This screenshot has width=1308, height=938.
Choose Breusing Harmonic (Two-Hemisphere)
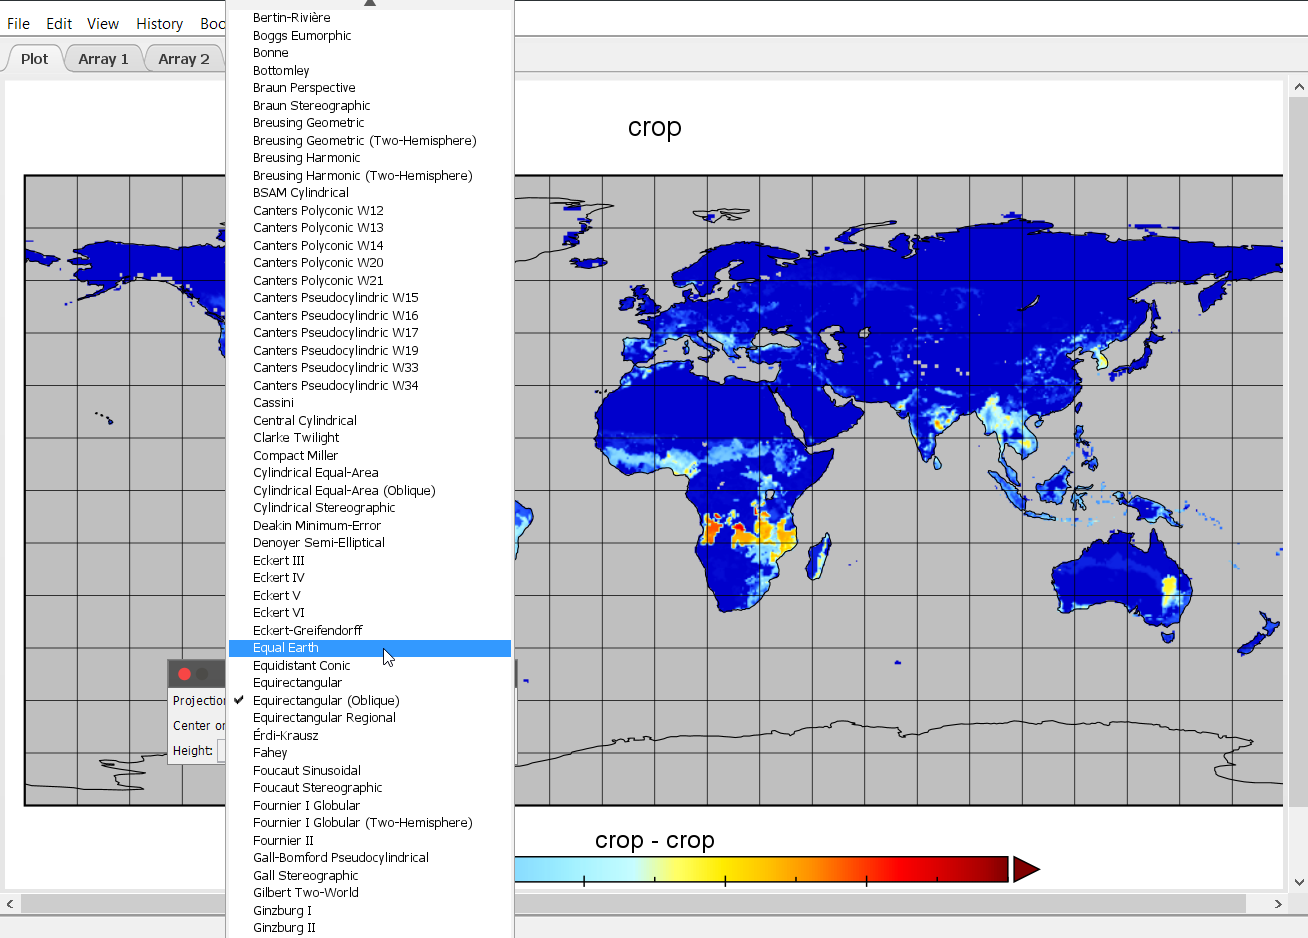(370, 176)
